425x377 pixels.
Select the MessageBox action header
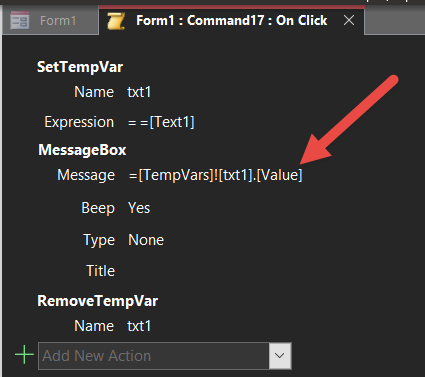click(x=82, y=150)
